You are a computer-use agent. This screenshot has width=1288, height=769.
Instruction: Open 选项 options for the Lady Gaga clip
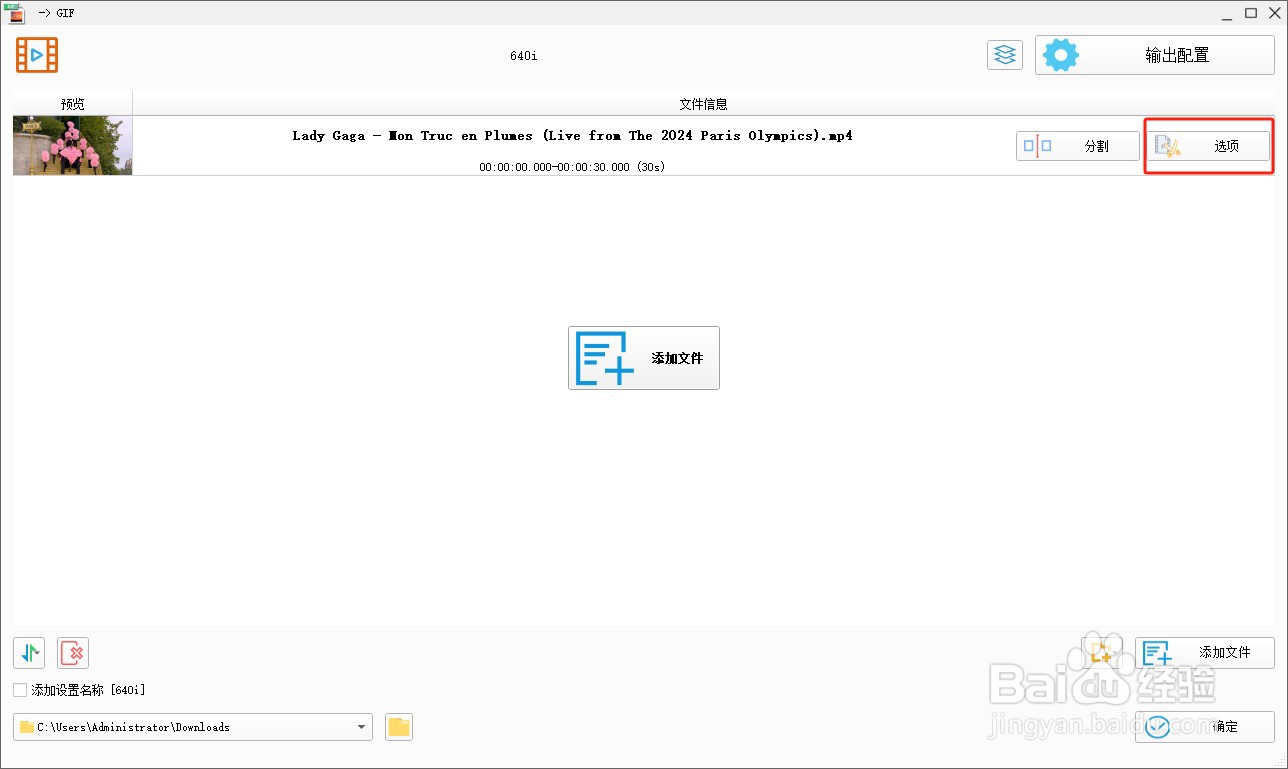pyautogui.click(x=1208, y=146)
